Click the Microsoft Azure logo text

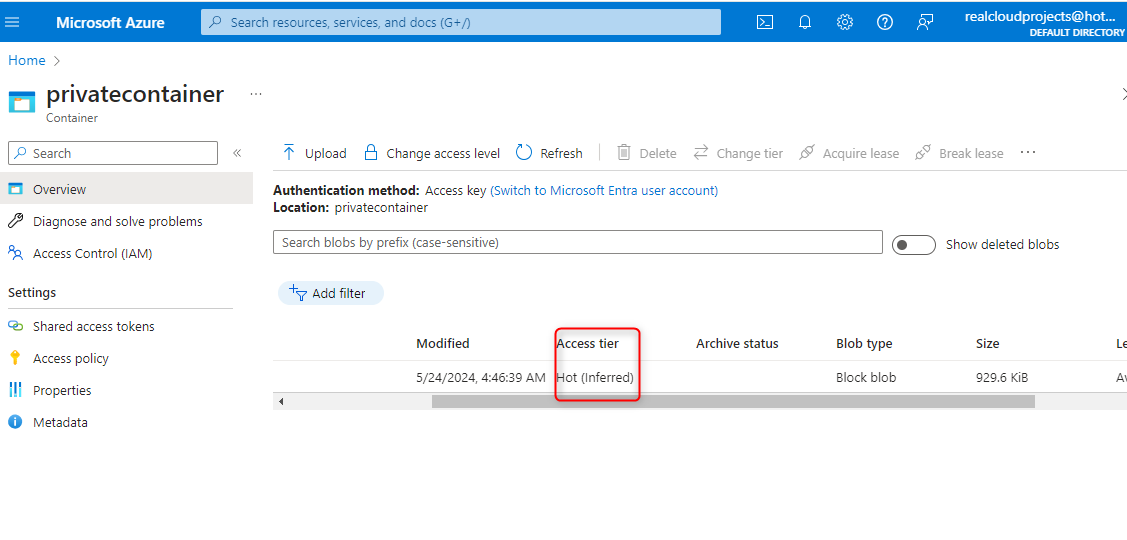point(110,22)
